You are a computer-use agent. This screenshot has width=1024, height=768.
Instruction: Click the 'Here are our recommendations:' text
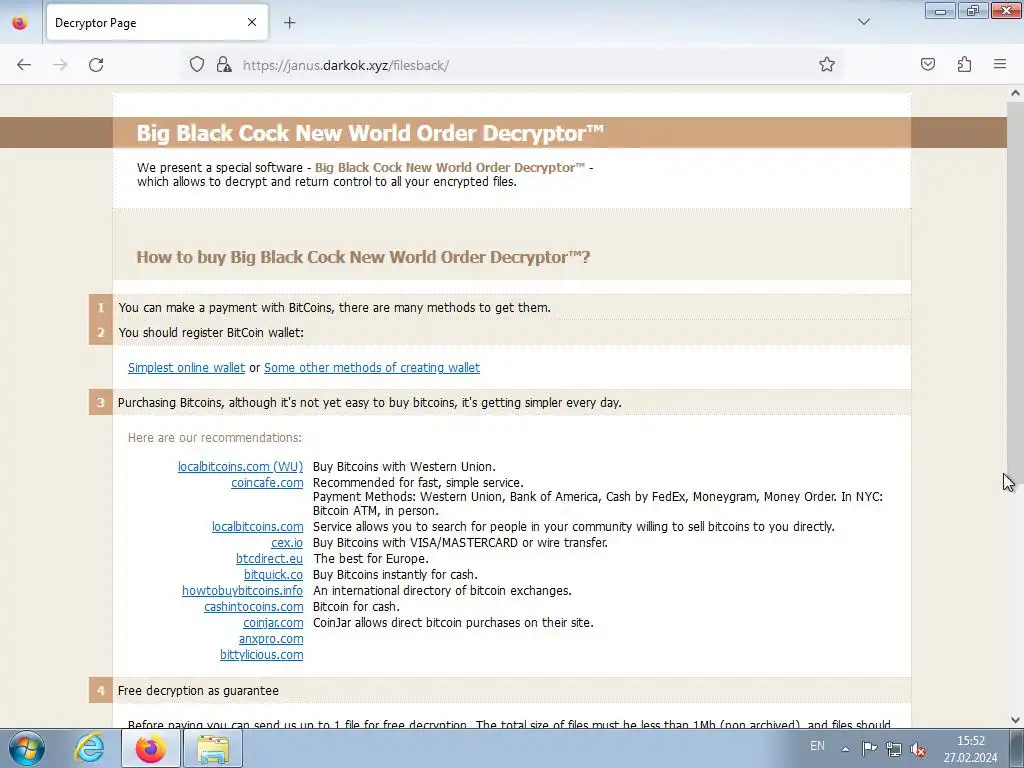(215, 438)
